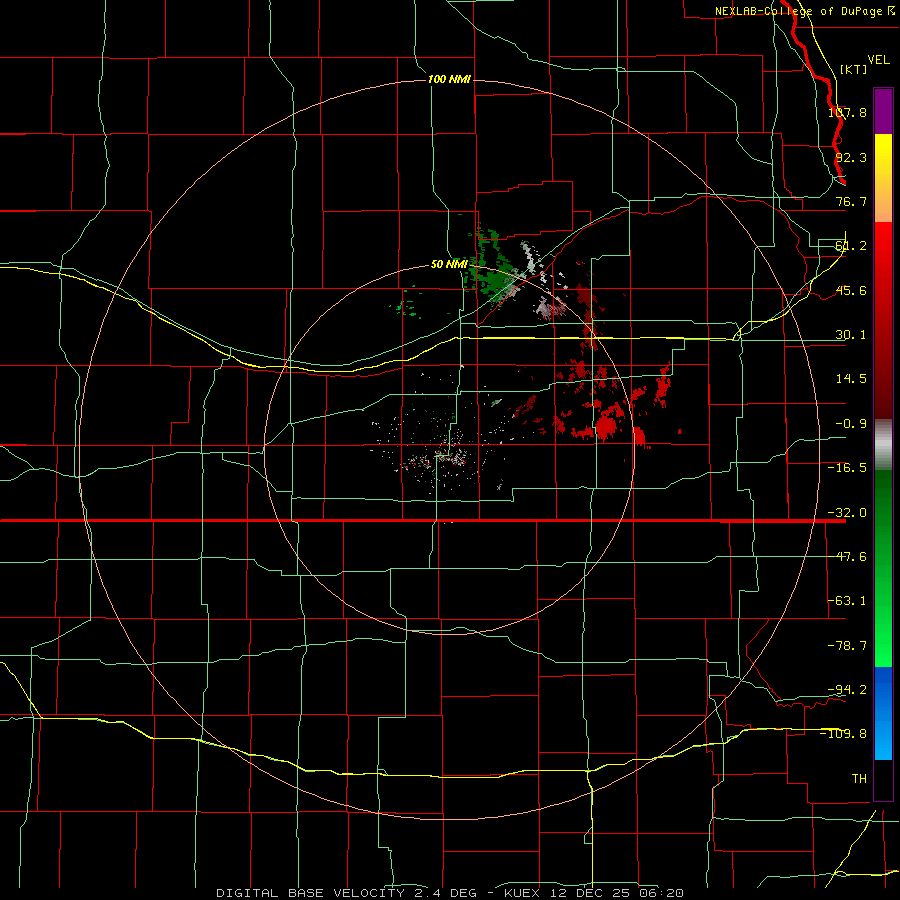Click the 100 NMI range ring label
Screen dimensions: 900x900
(449, 79)
